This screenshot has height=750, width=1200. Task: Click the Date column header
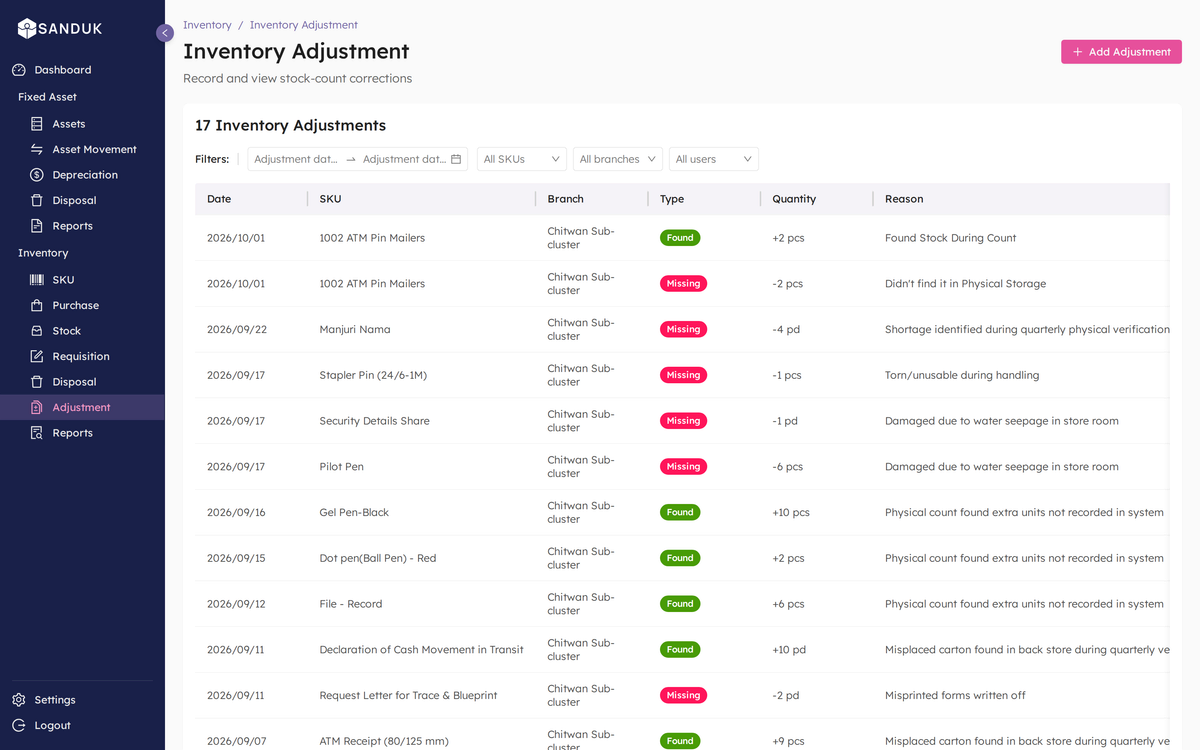click(x=251, y=199)
